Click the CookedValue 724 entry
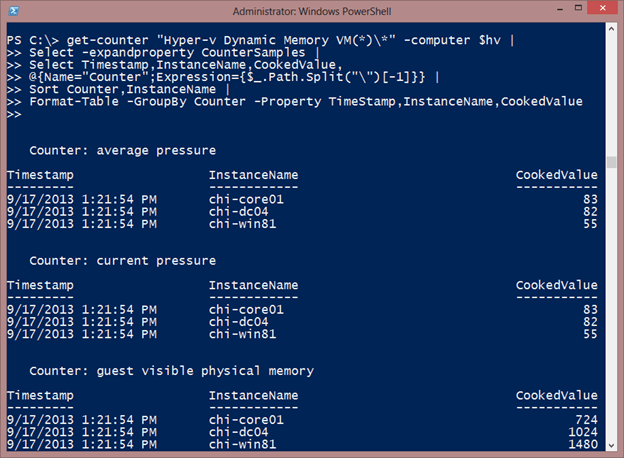624x458 pixels. (587, 419)
